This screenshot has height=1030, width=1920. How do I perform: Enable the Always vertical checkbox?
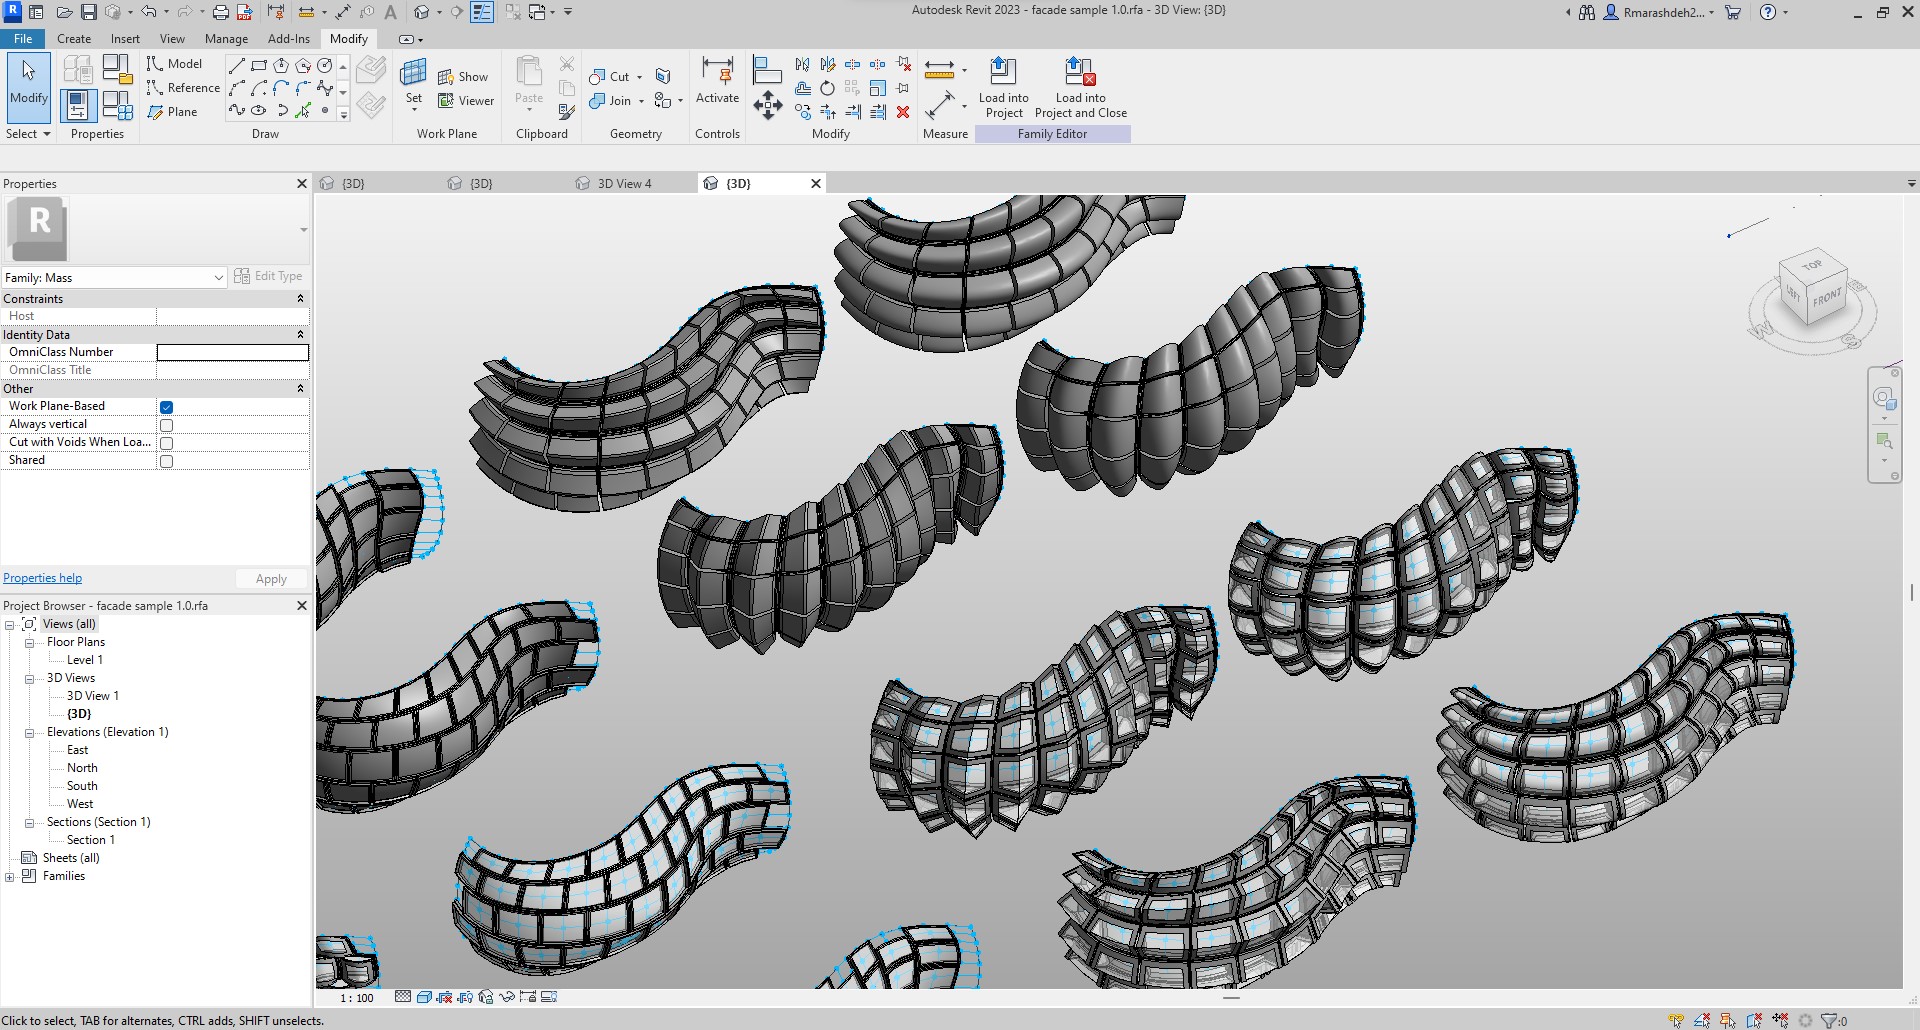click(167, 425)
